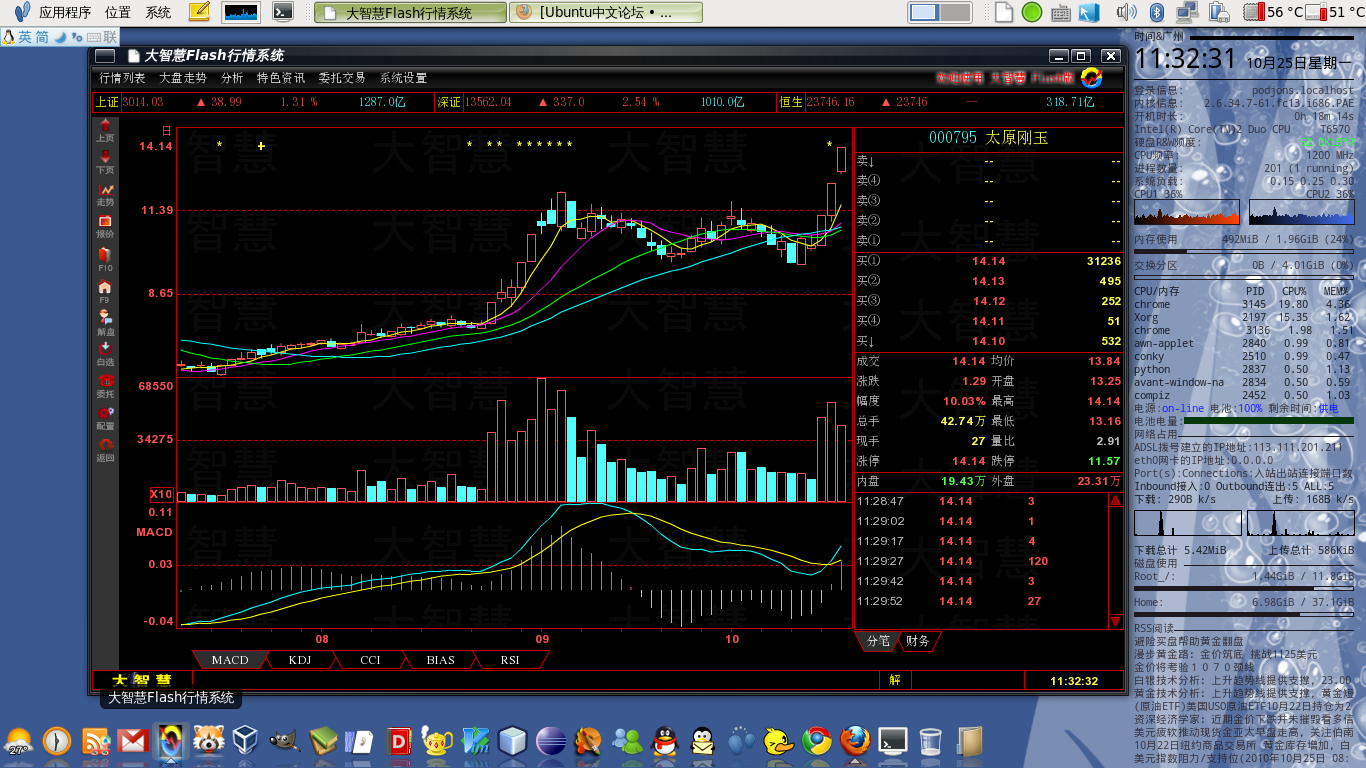Open the 走势 trend chart icon
1366x768 pixels.
[x=105, y=195]
